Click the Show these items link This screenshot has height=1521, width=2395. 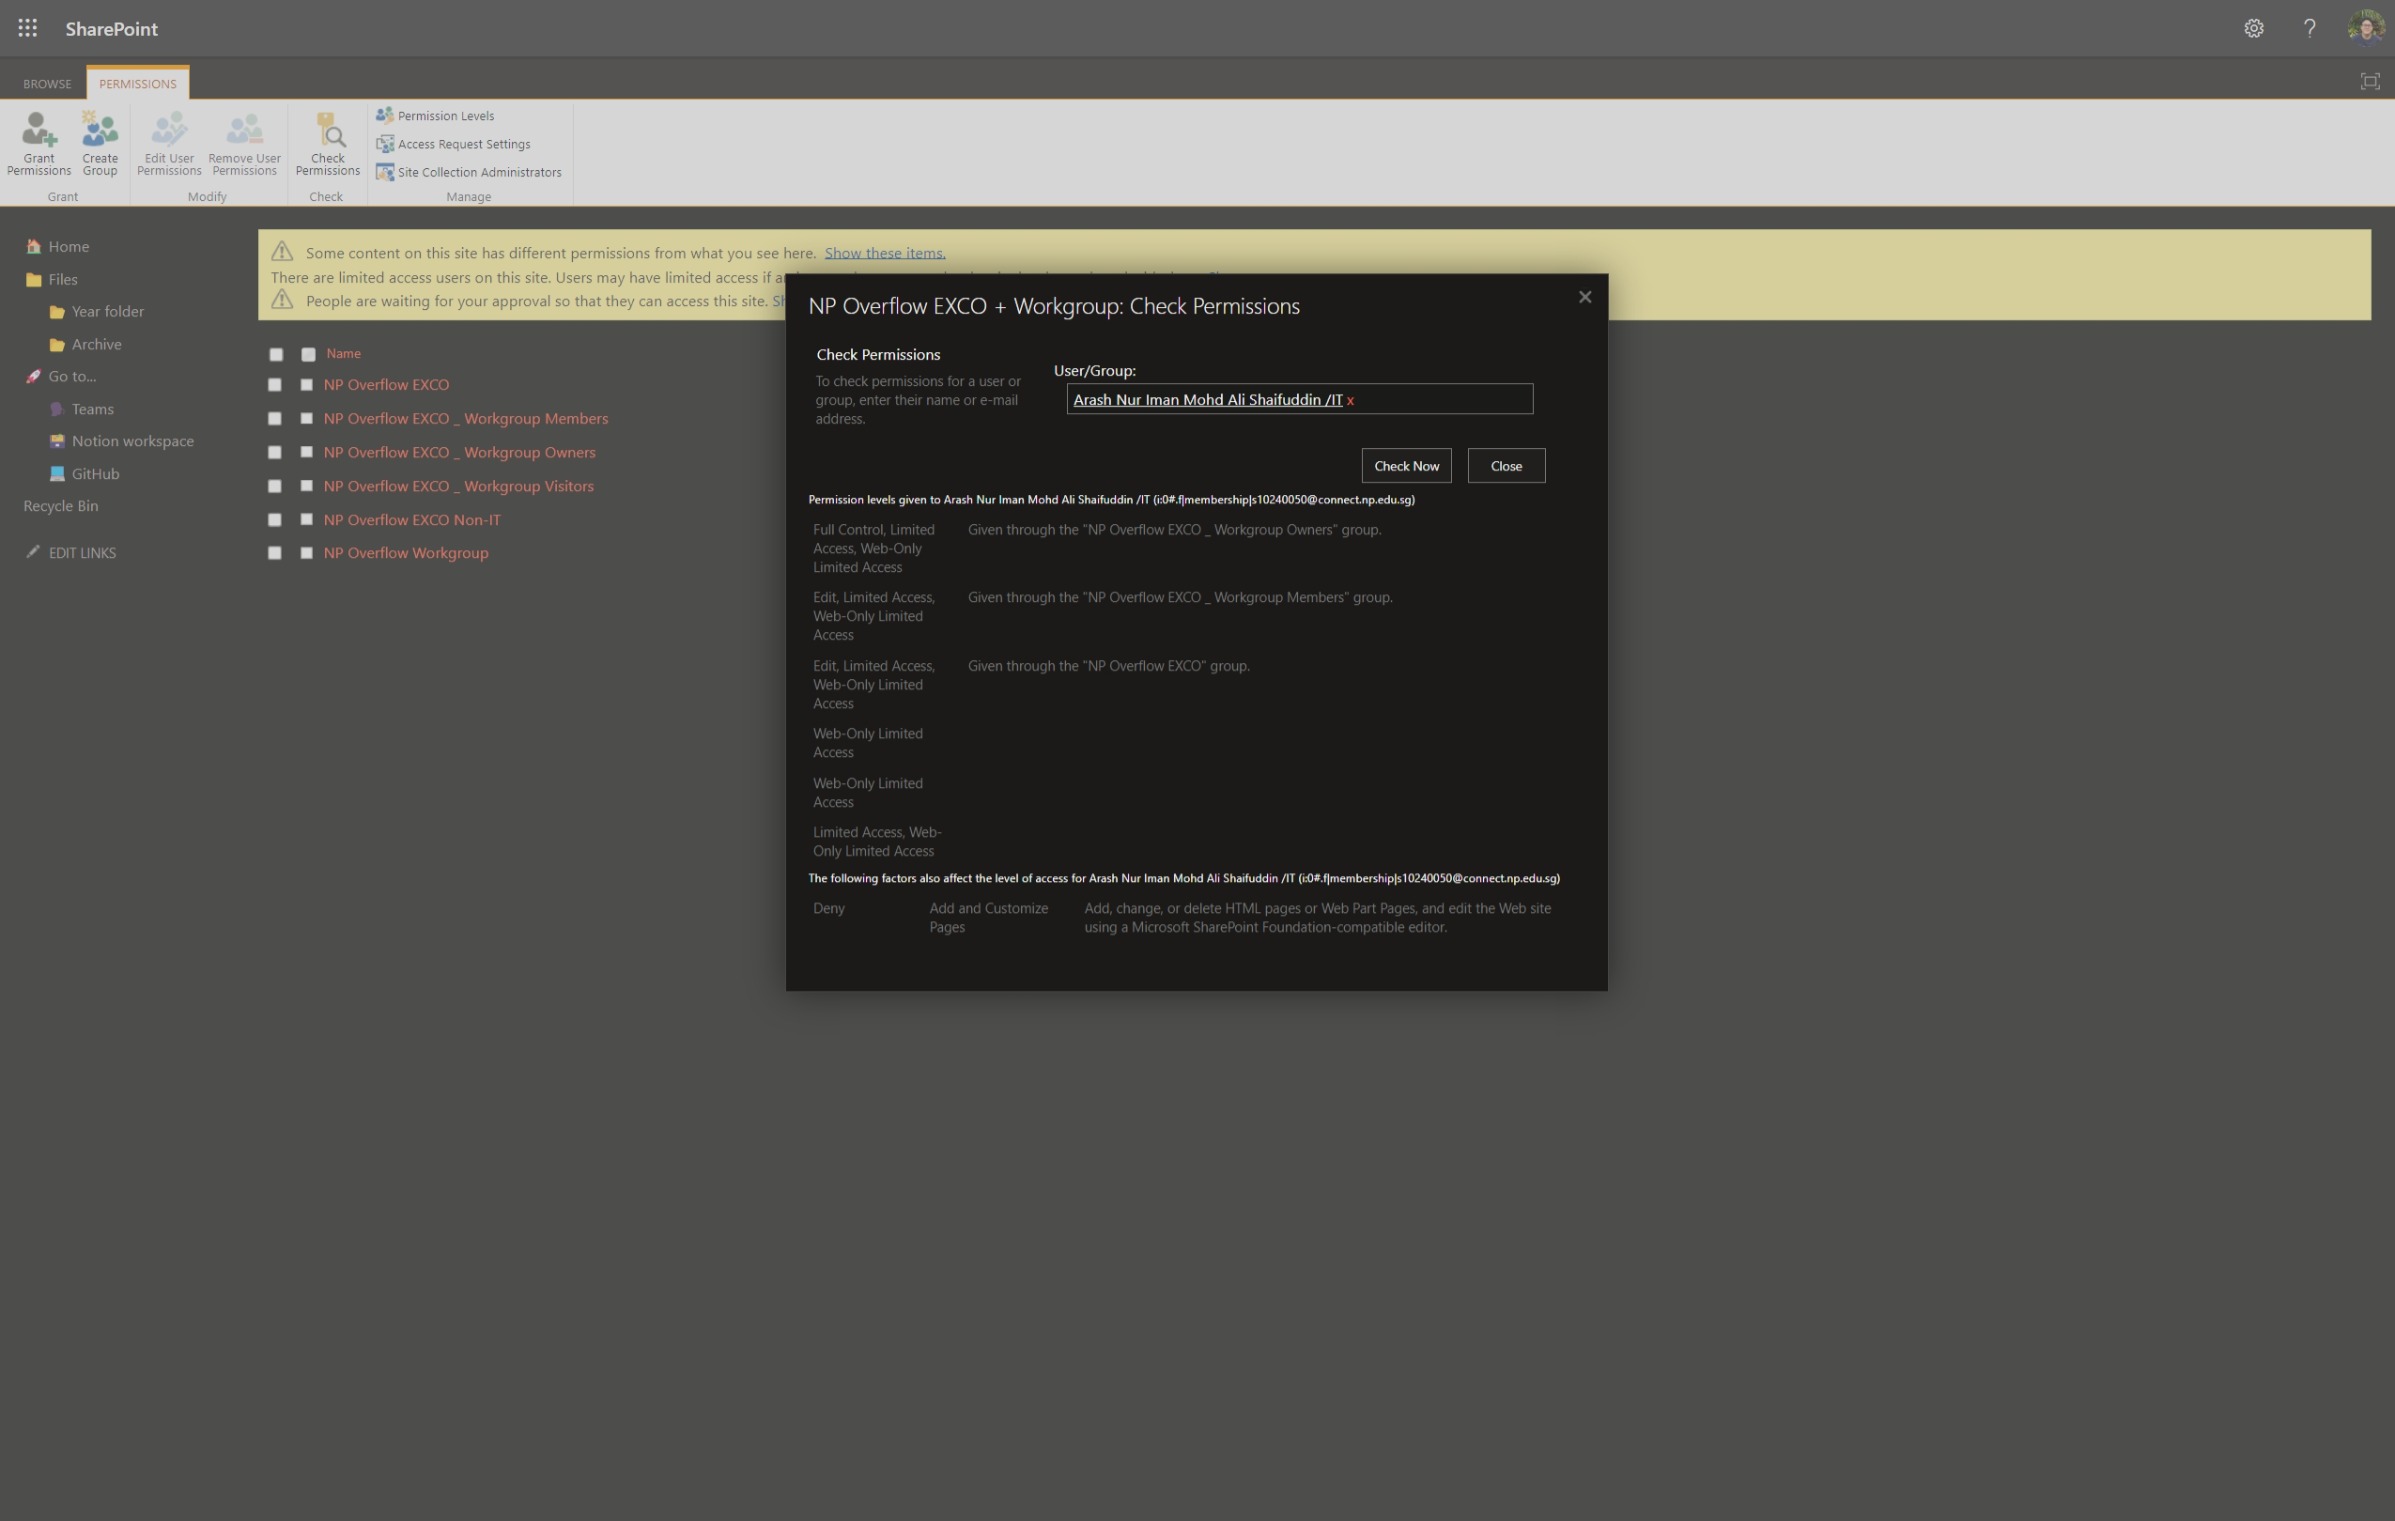coord(884,253)
